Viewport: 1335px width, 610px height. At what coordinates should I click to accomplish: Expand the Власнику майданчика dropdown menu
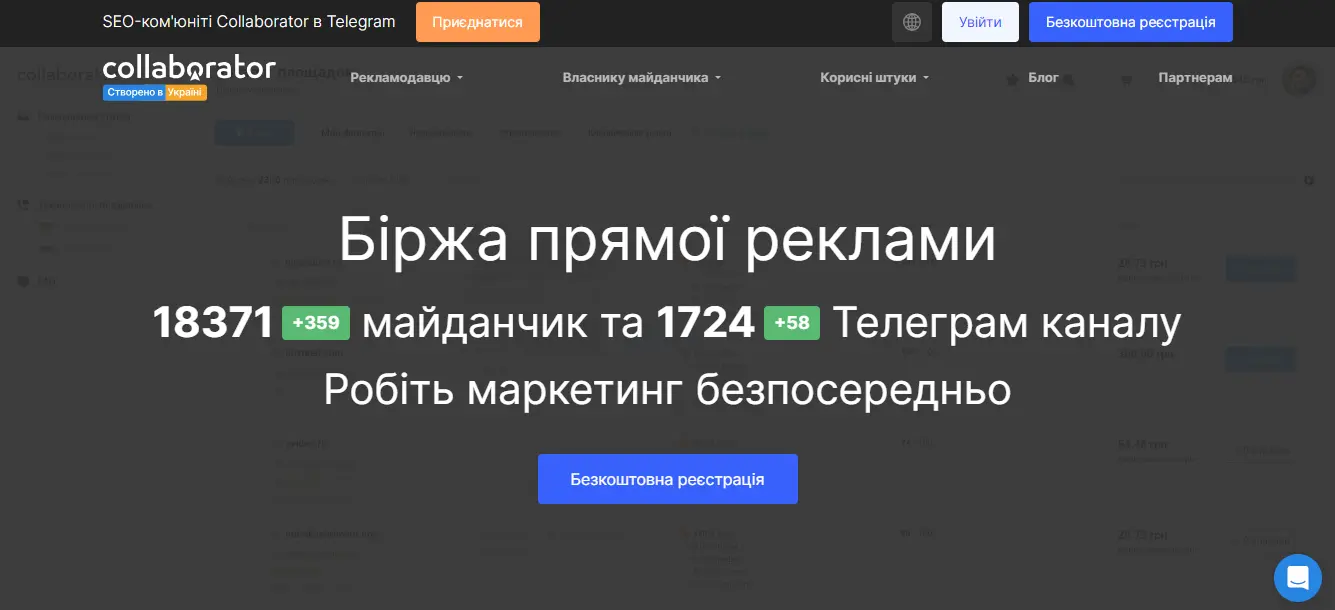[642, 78]
